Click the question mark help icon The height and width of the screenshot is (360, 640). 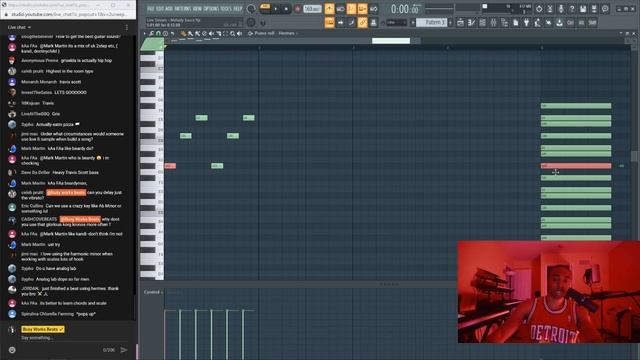(571, 9)
